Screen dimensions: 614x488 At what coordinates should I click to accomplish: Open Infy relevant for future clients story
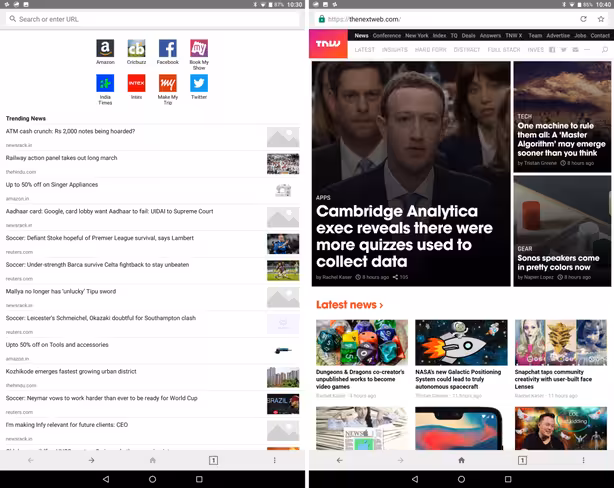(x=153, y=431)
